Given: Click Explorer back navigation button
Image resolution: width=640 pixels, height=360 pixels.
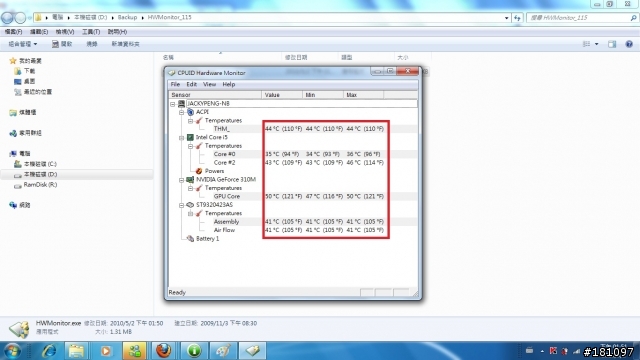Looking at the screenshot, I should (7, 18).
